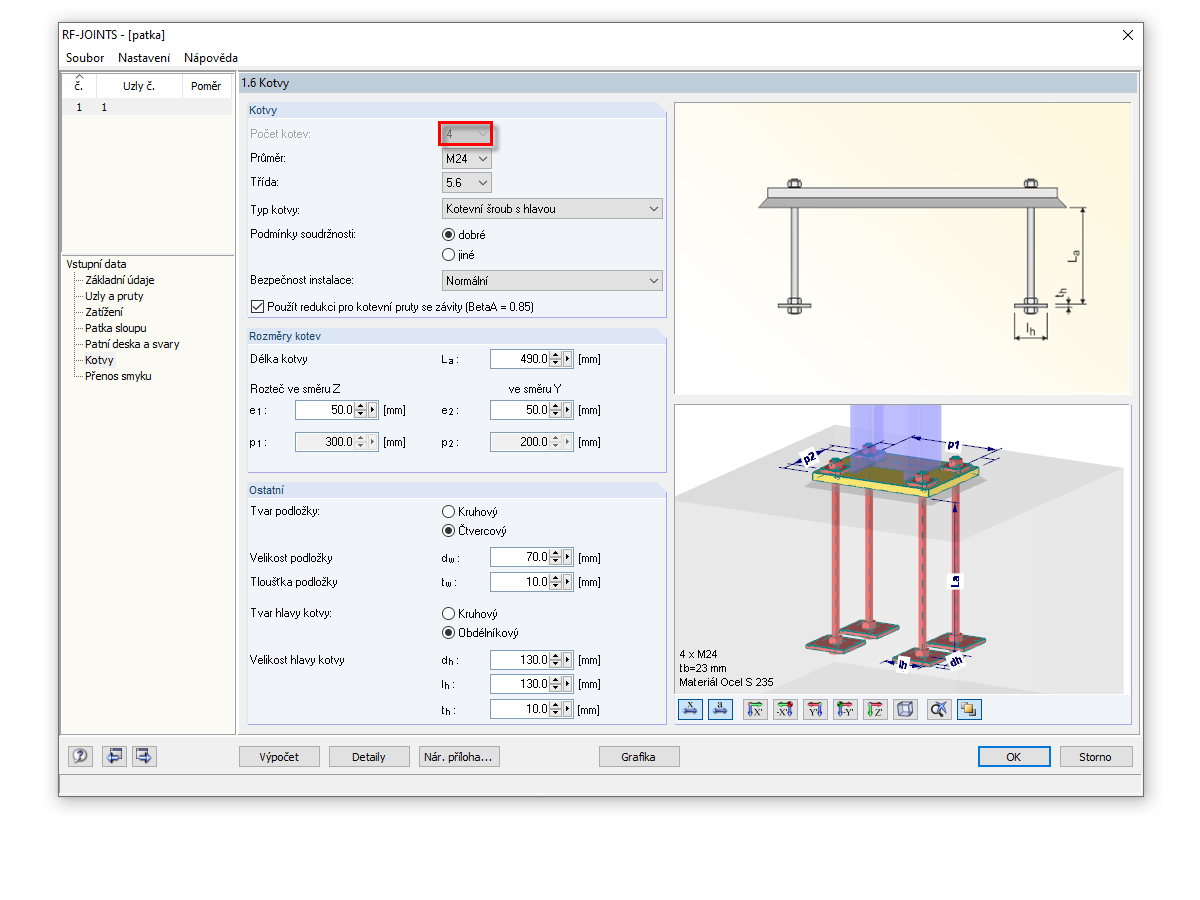
Task: Select 'Uzly a pruty' in the tree
Action: [x=114, y=296]
